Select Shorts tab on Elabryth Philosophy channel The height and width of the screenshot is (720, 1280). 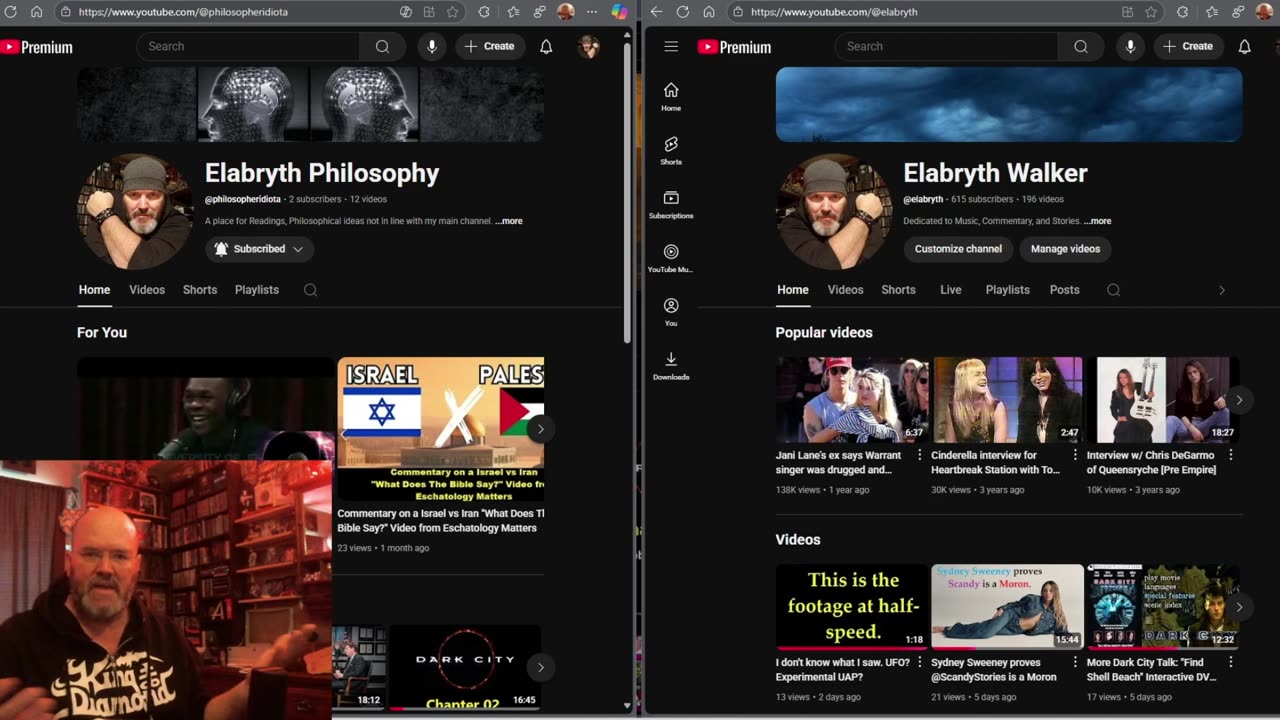pos(200,290)
